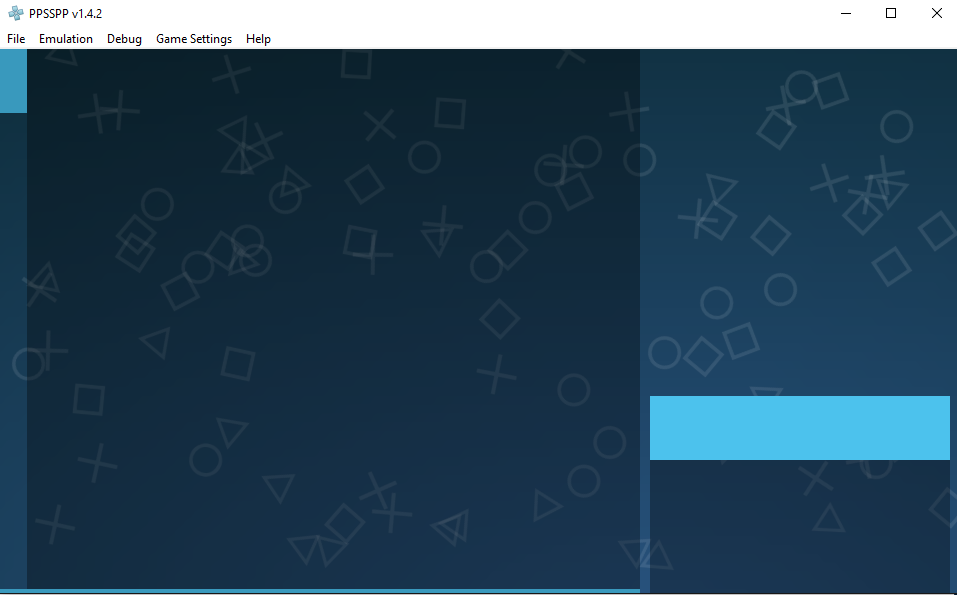This screenshot has height=595, width=957.
Task: Minimize the PPSSPP window
Action: 846,14
